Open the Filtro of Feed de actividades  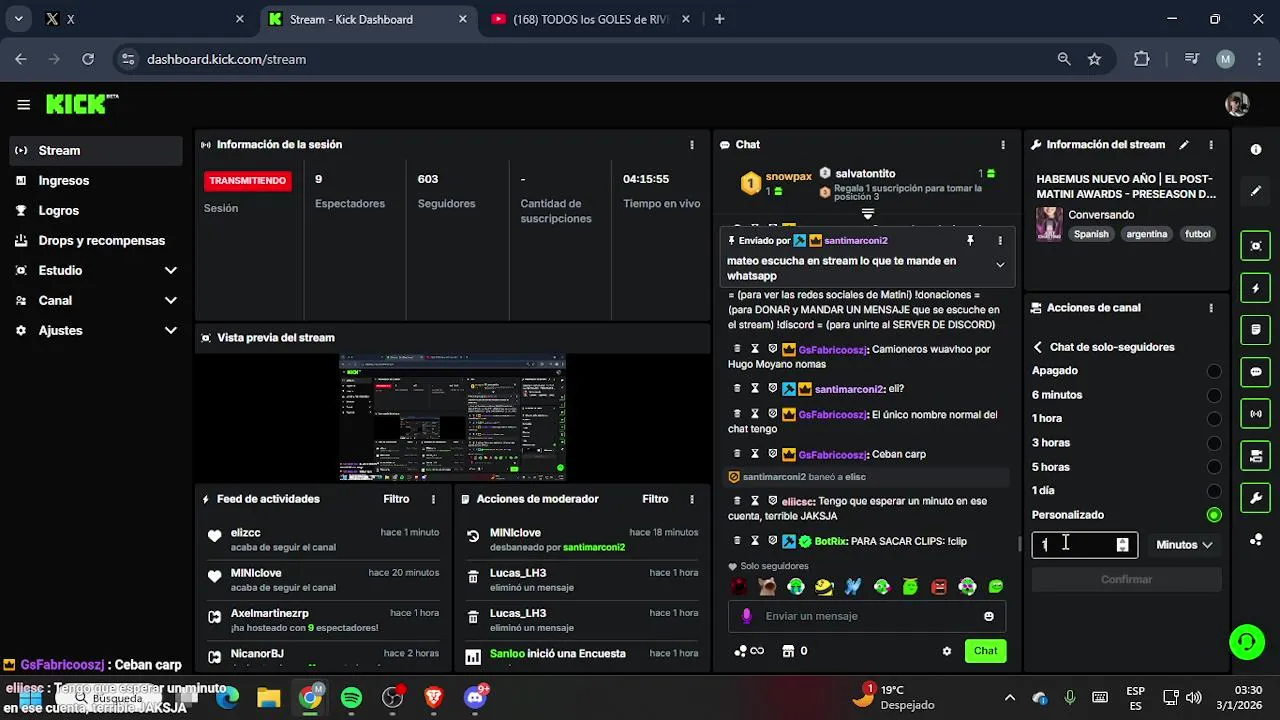click(396, 499)
